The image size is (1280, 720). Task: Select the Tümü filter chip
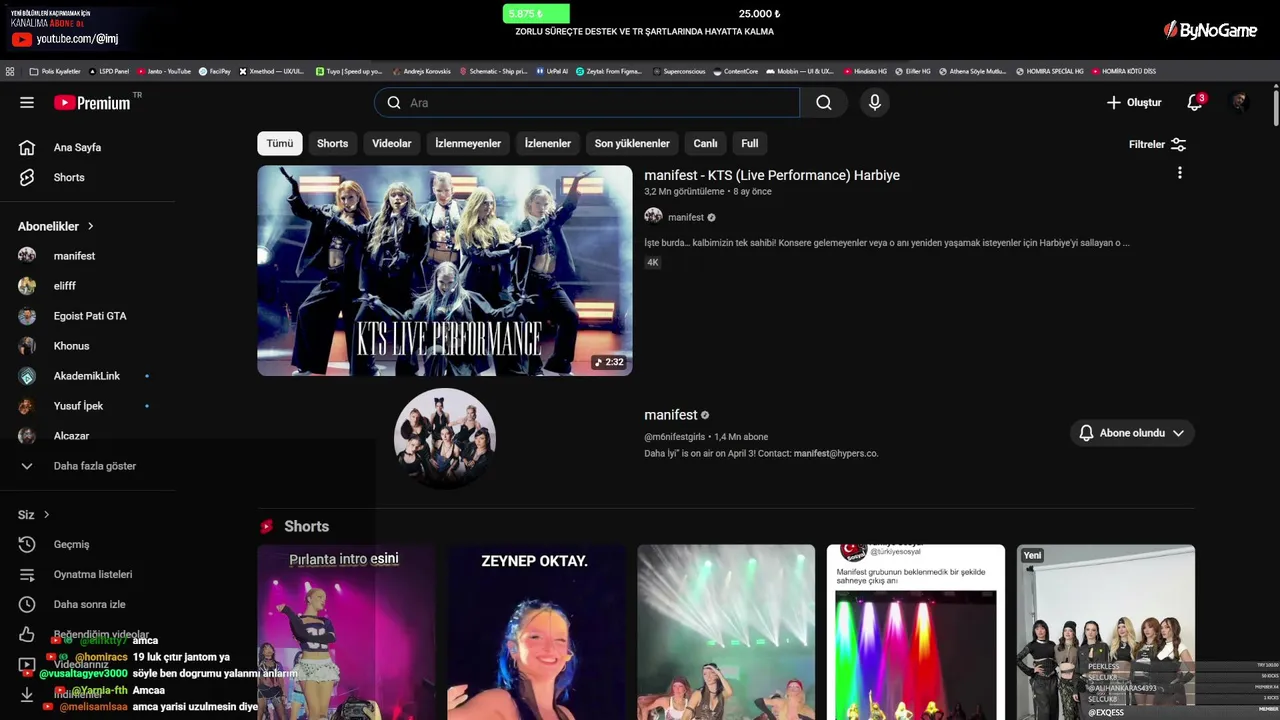pyautogui.click(x=280, y=144)
